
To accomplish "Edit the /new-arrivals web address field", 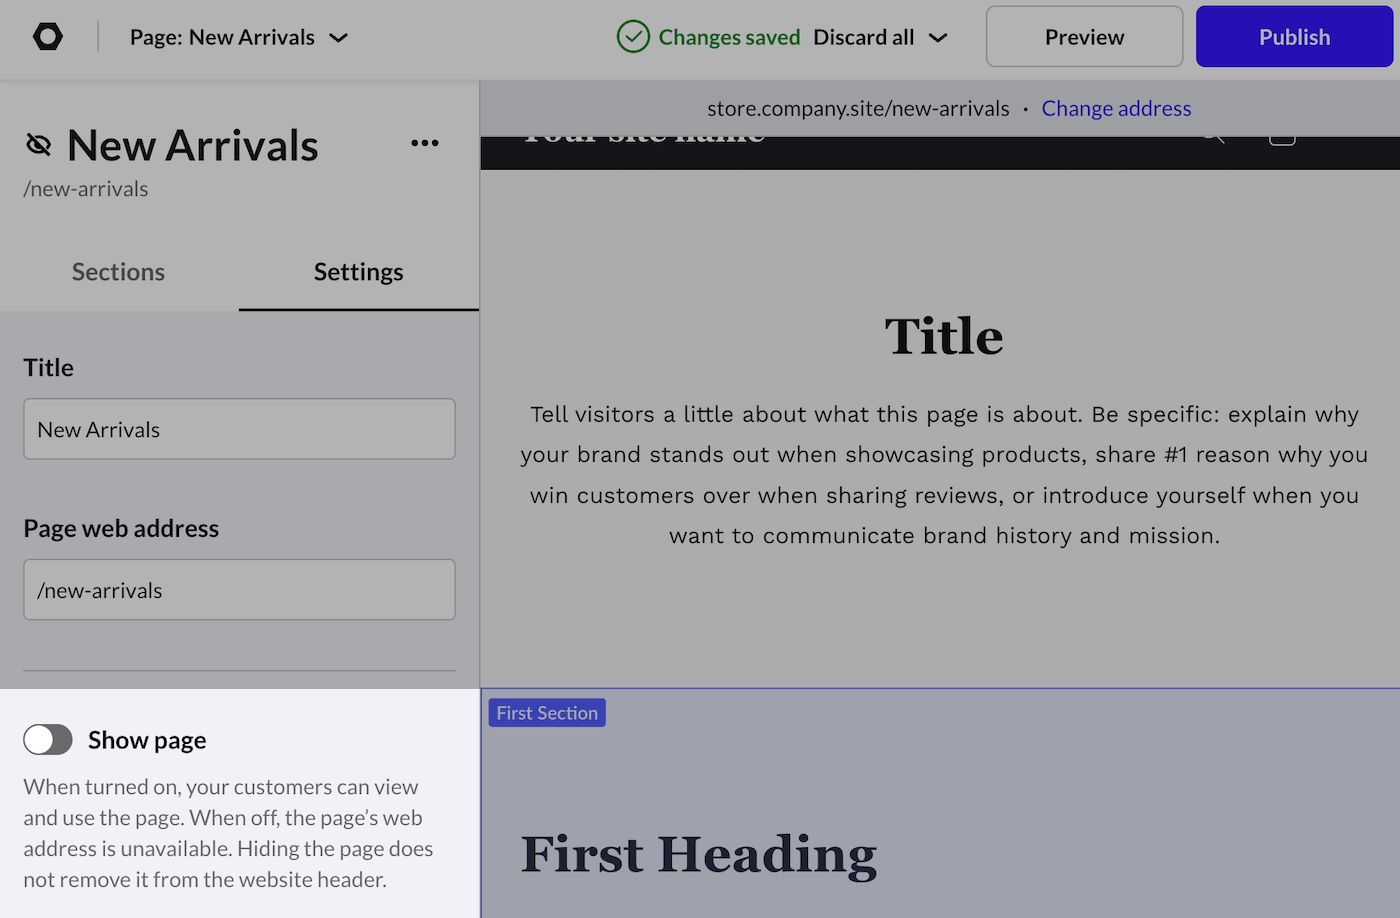I will (239, 589).
